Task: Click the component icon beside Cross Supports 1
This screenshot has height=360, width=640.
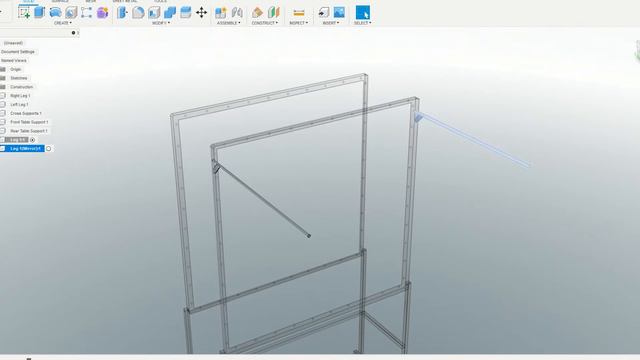Action: pyautogui.click(x=3, y=113)
